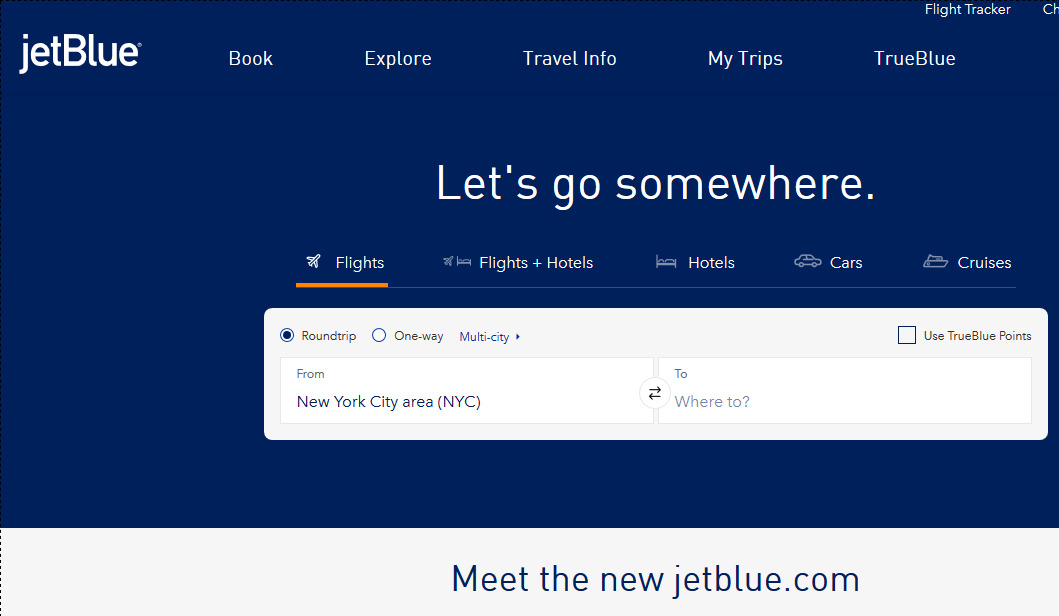Select the One-way radio button

[x=379, y=336]
